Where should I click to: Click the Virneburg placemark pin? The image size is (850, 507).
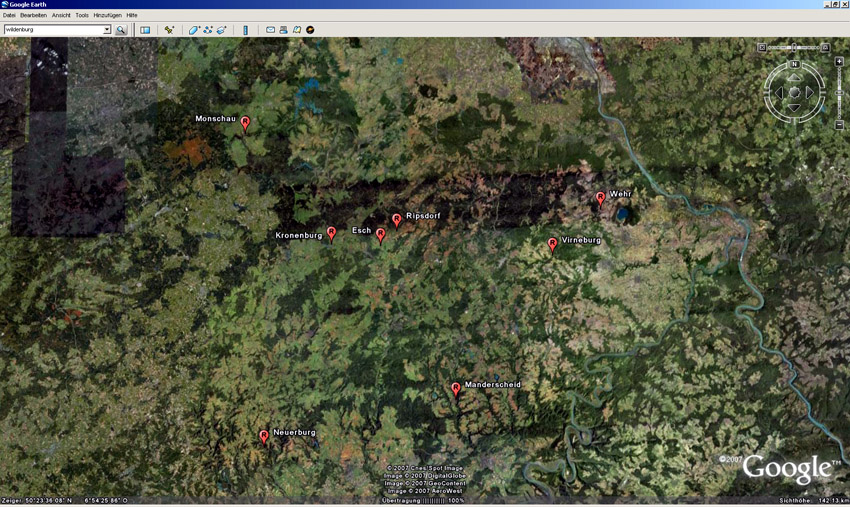pos(552,245)
